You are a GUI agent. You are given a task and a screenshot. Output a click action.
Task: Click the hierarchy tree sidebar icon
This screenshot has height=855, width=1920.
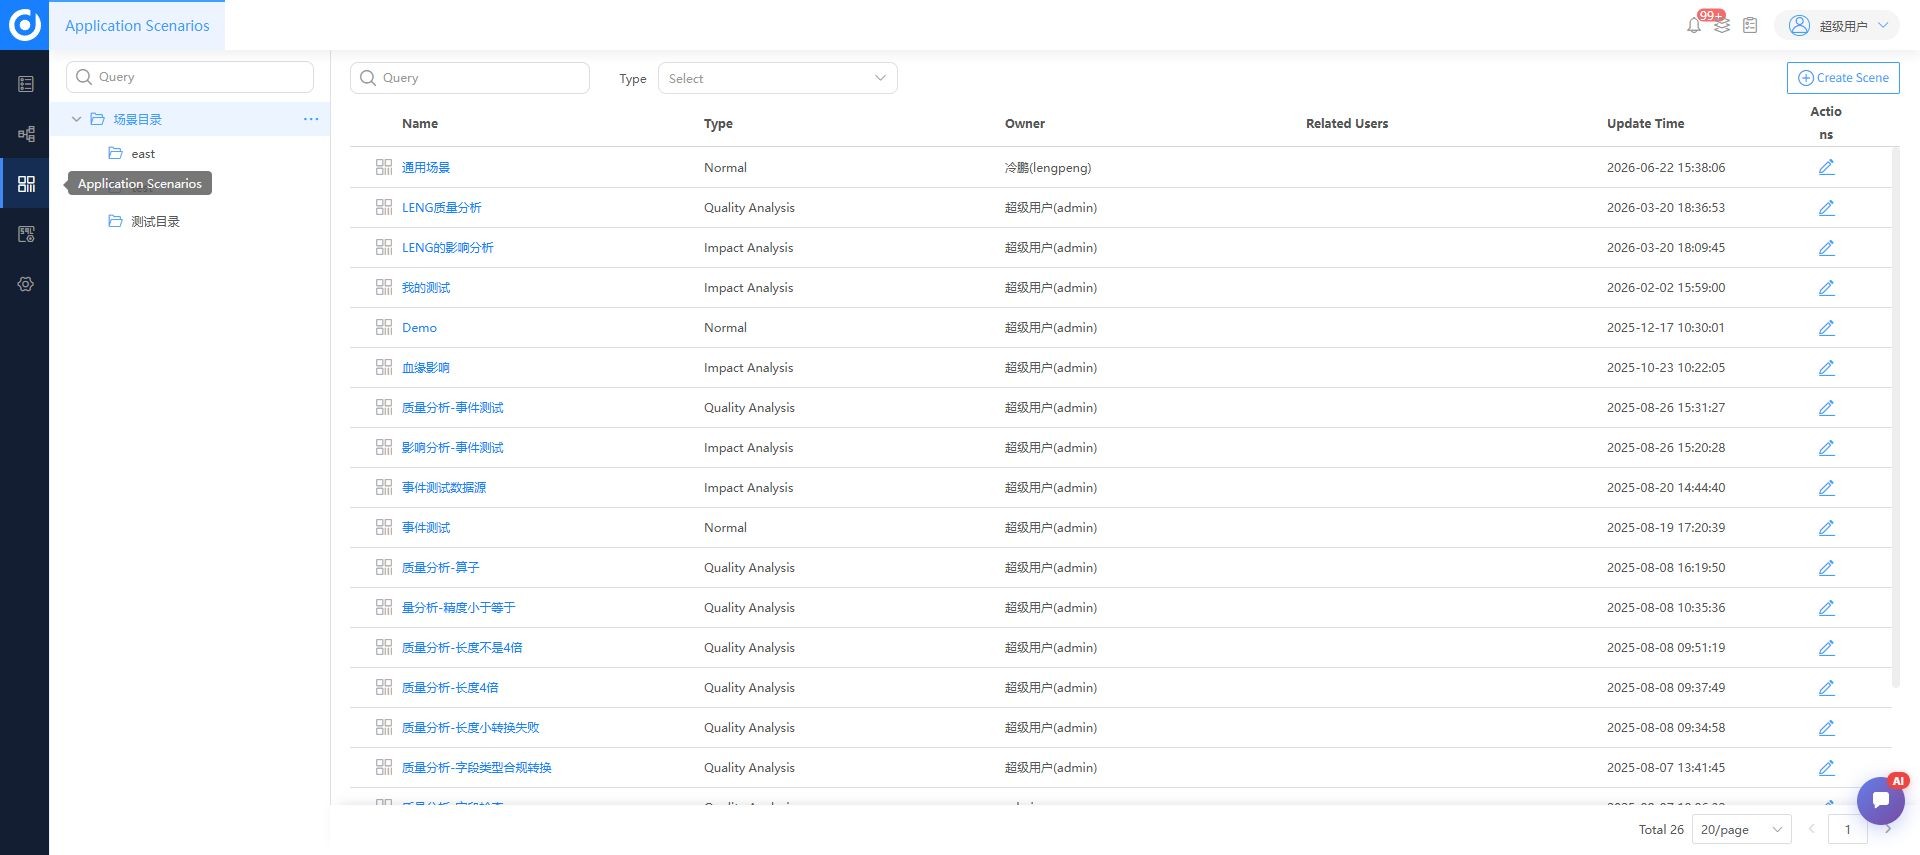(x=26, y=134)
